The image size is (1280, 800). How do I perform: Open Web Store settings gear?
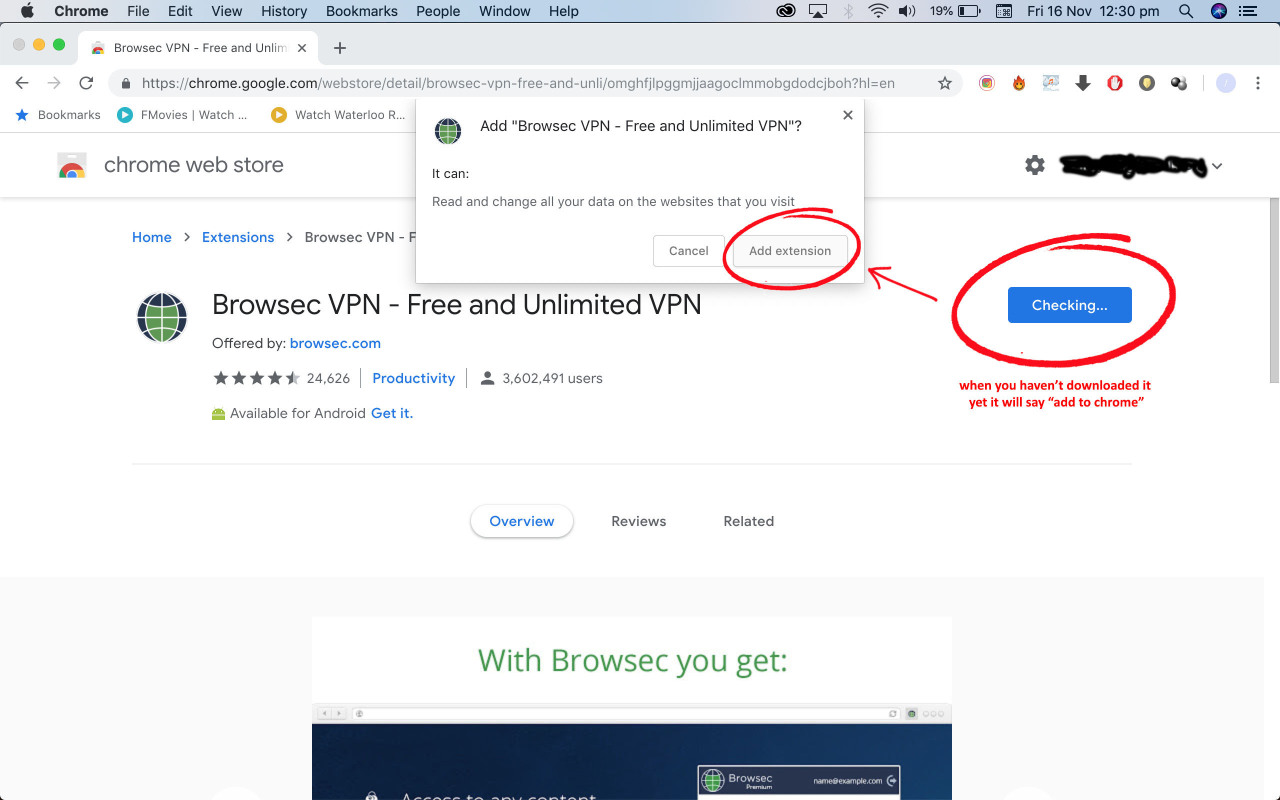1035,165
